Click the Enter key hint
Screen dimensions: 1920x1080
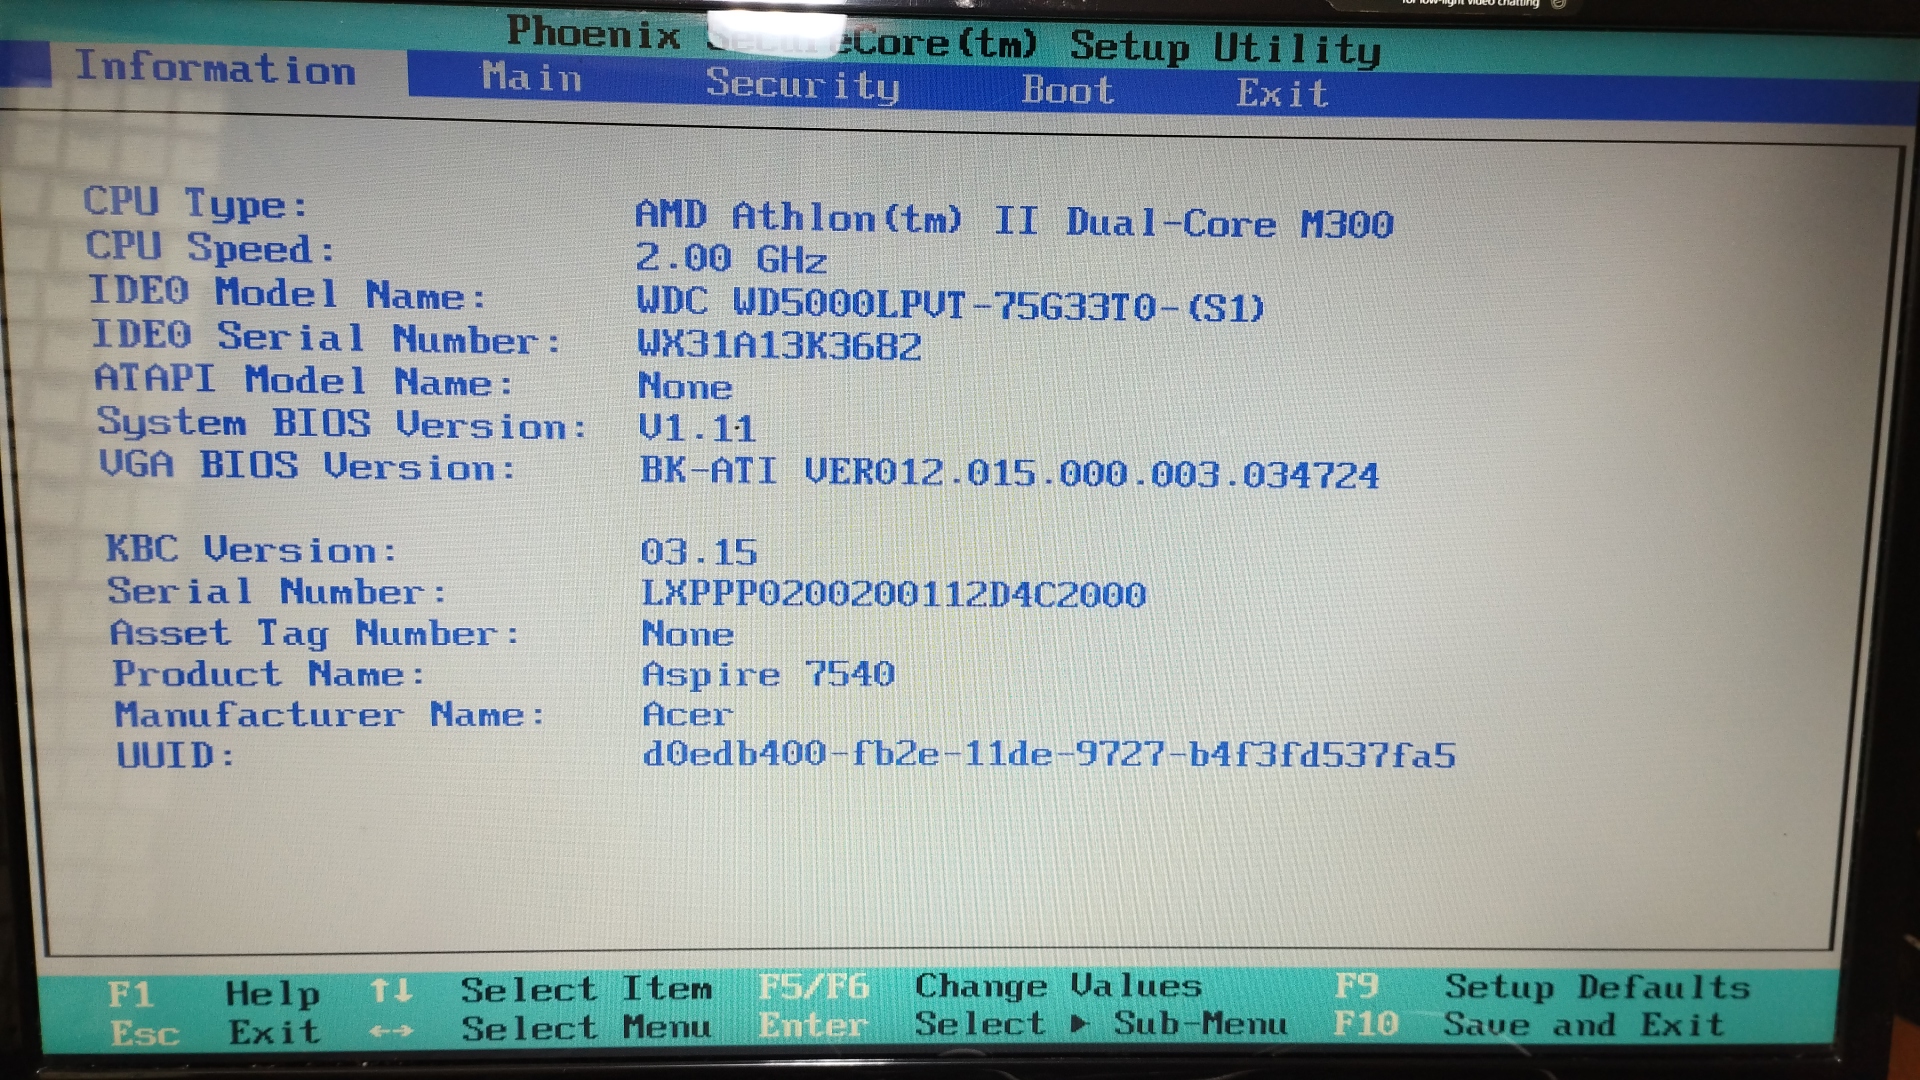[x=813, y=1025]
